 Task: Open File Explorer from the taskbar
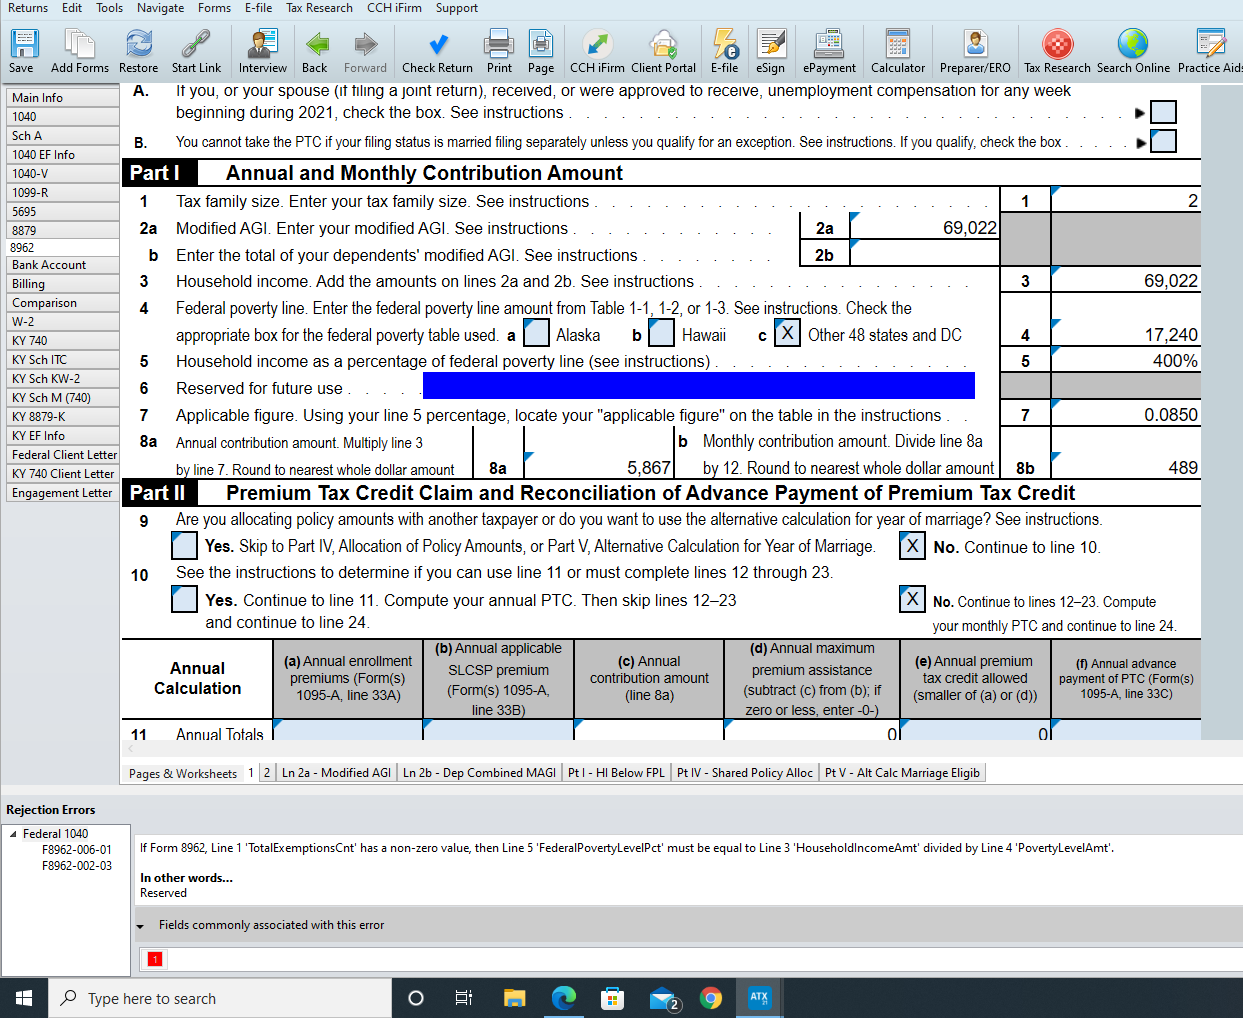coord(514,998)
